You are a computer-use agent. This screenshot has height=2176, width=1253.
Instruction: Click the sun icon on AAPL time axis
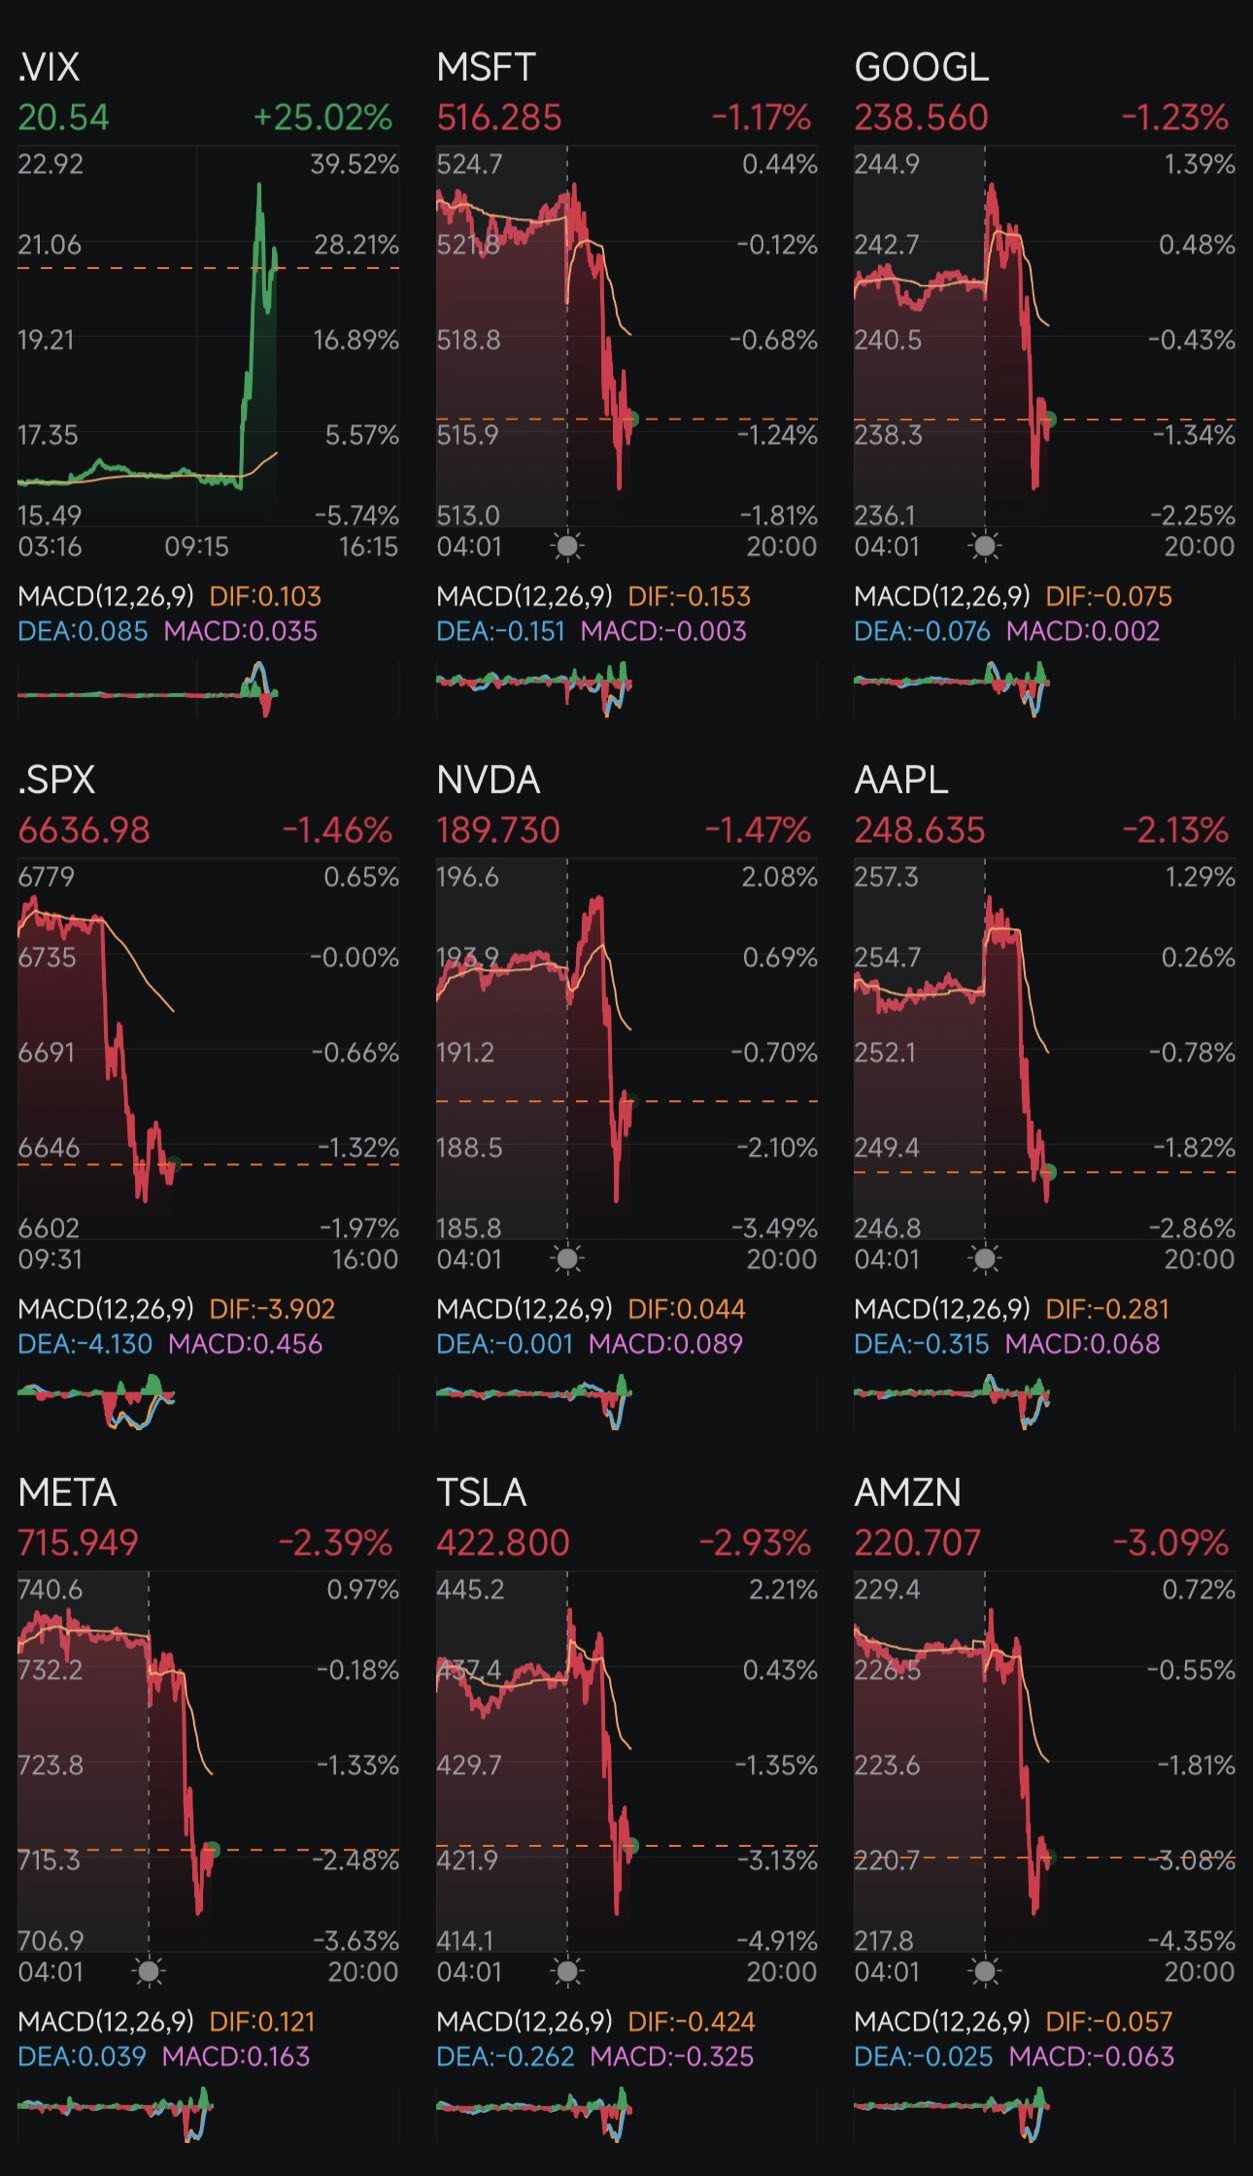point(985,1259)
